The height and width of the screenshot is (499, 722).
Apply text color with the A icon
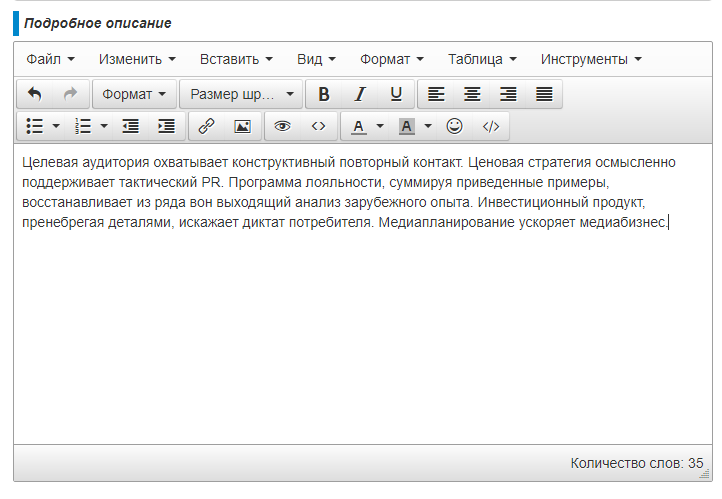359,126
